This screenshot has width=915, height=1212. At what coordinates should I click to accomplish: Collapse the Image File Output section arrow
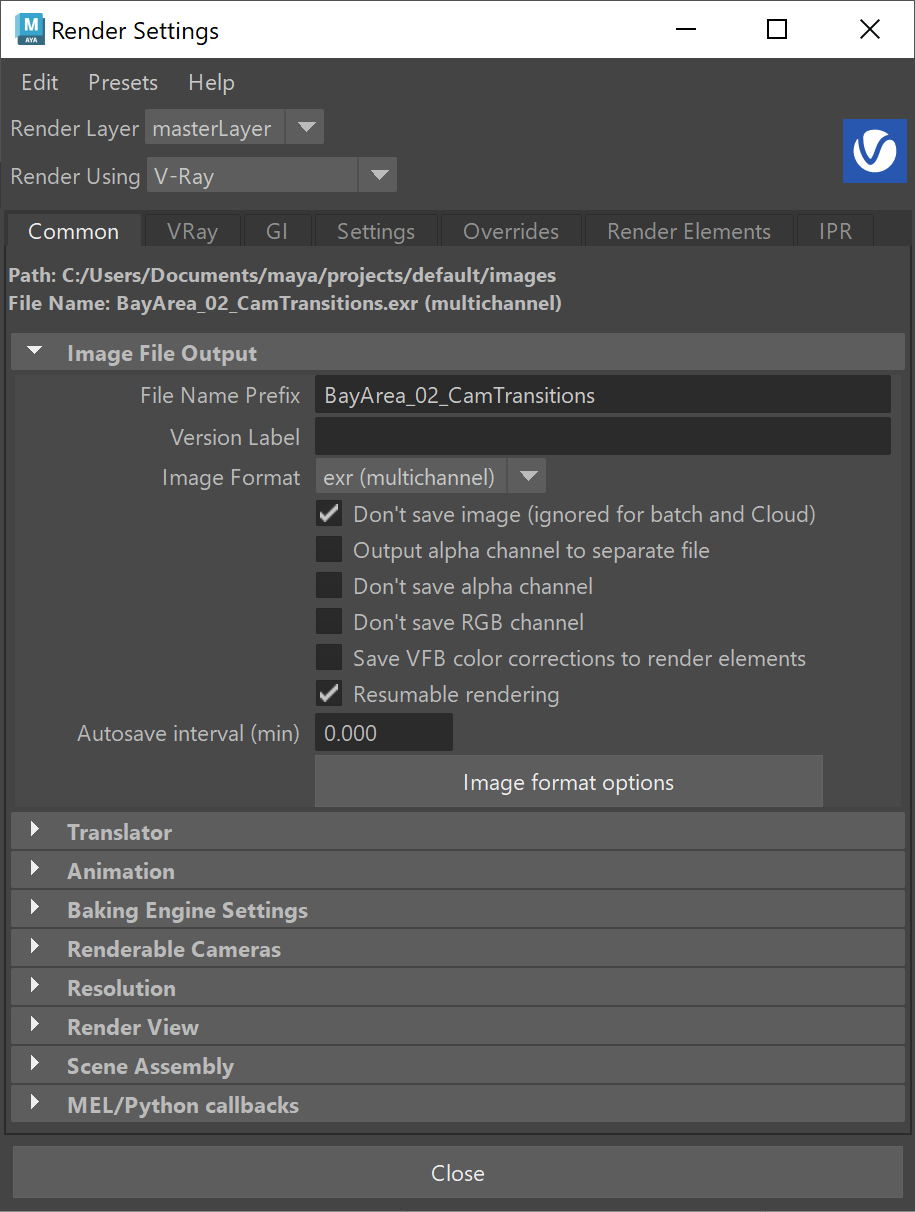(35, 352)
